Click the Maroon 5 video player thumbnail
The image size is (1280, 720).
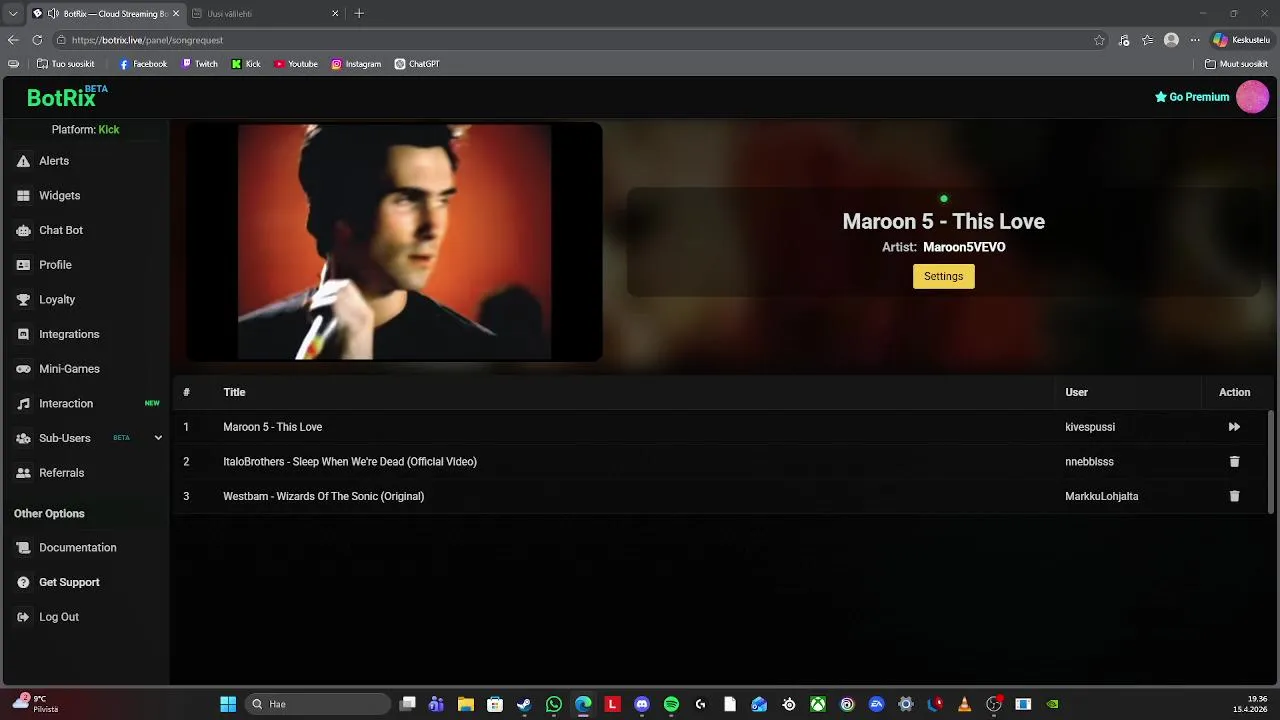pos(394,241)
